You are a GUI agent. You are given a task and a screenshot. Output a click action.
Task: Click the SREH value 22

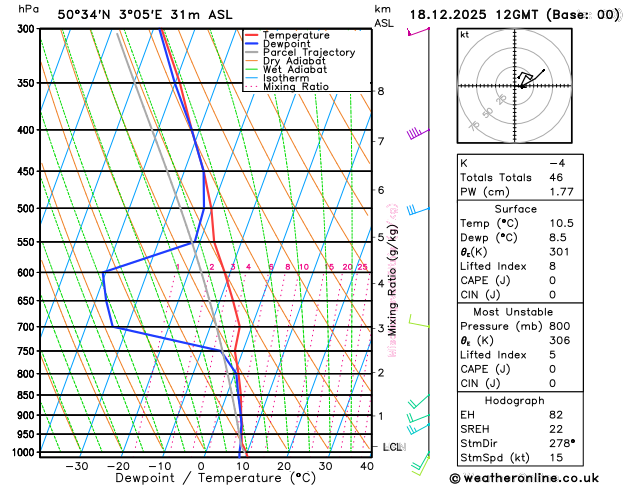coord(556,429)
